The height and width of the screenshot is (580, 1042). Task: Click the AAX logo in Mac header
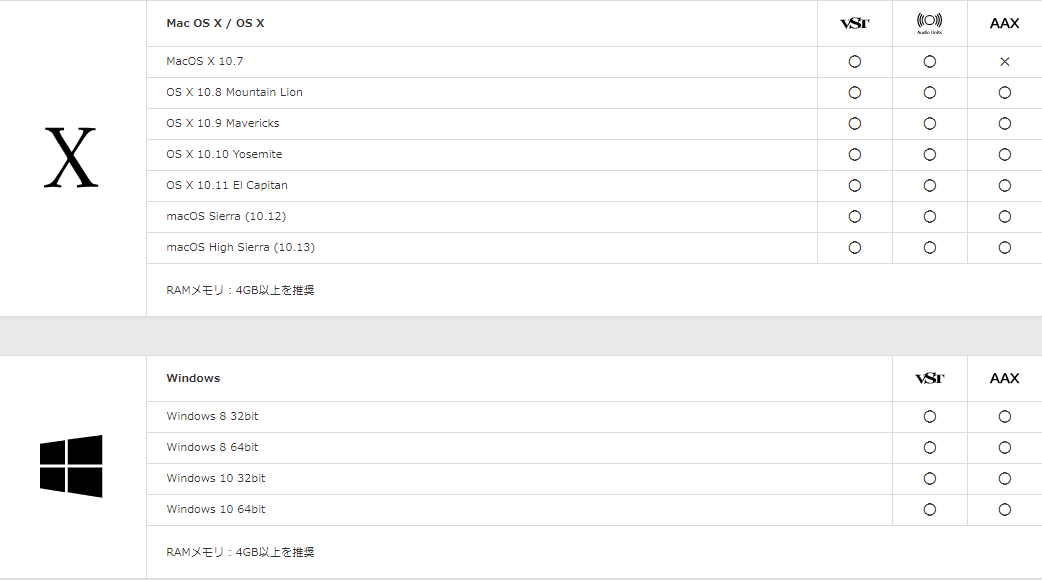pos(1004,23)
